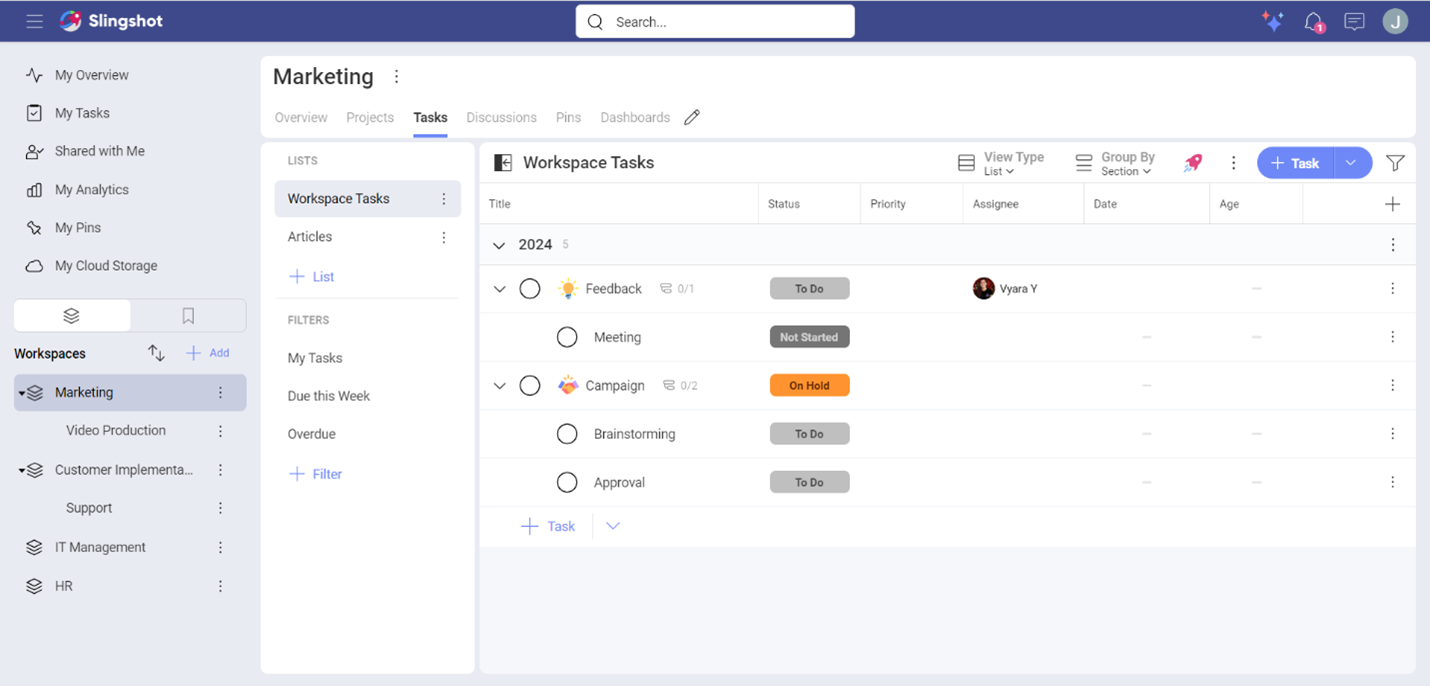Click the blue Task button
The image size is (1430, 686).
tap(1295, 163)
